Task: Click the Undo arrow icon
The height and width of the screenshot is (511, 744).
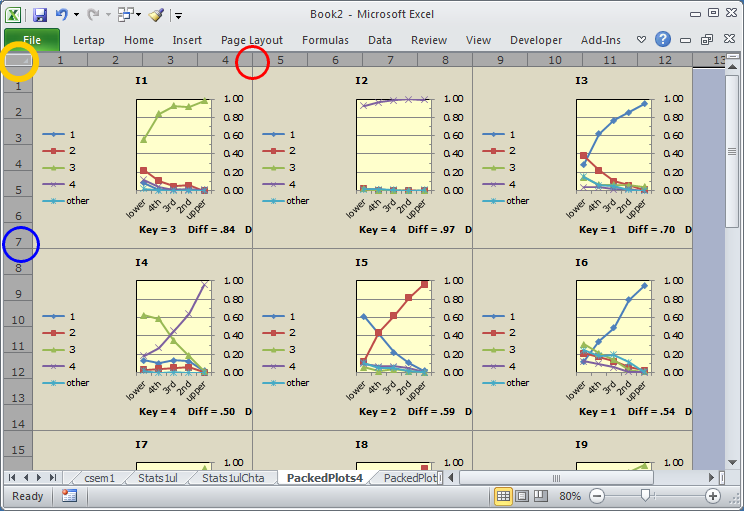Action: (61, 15)
